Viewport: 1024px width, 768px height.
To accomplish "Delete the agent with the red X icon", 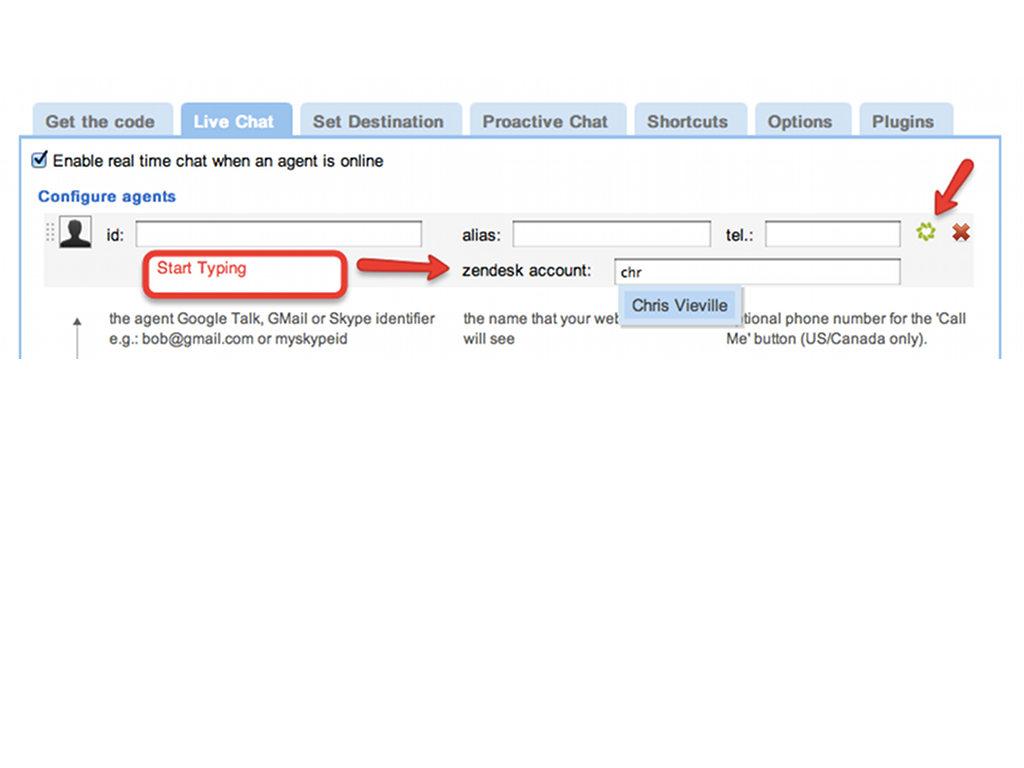I will (961, 233).
